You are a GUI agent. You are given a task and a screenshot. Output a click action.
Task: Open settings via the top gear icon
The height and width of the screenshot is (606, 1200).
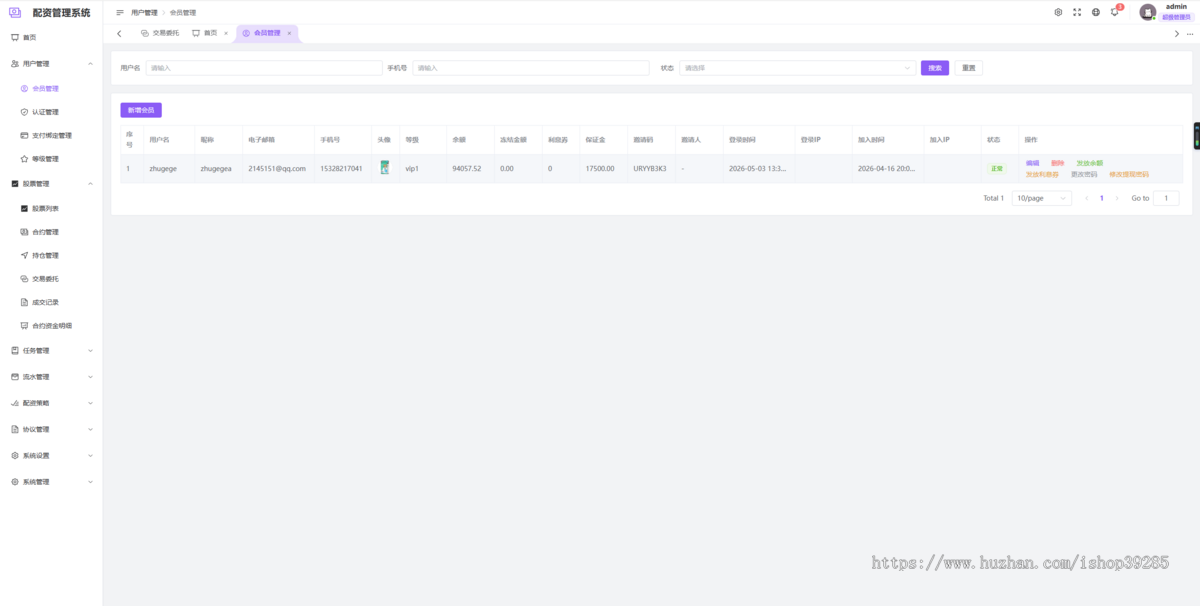click(x=1058, y=12)
